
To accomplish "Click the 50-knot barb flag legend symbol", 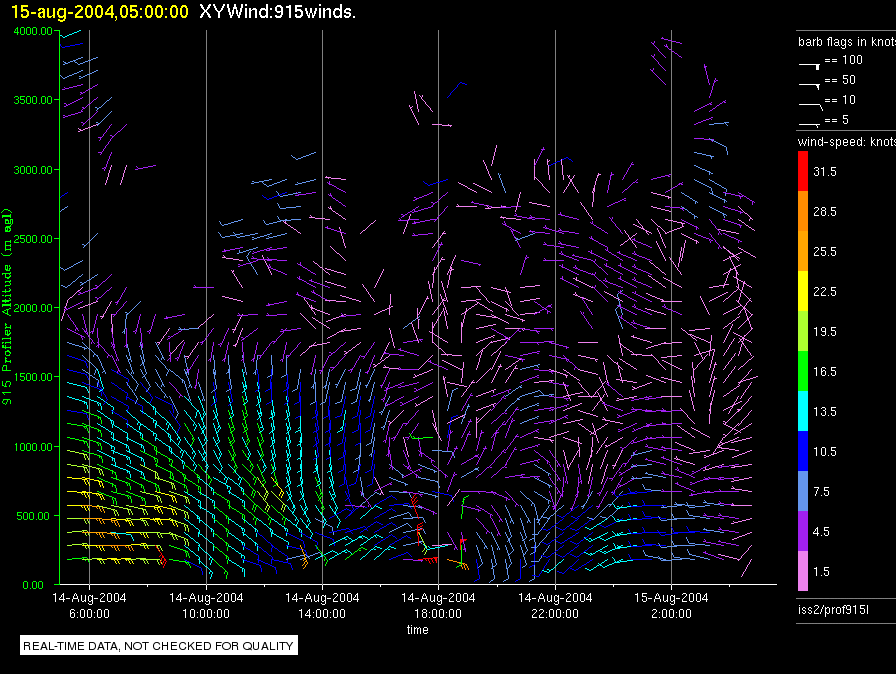I will (x=810, y=86).
